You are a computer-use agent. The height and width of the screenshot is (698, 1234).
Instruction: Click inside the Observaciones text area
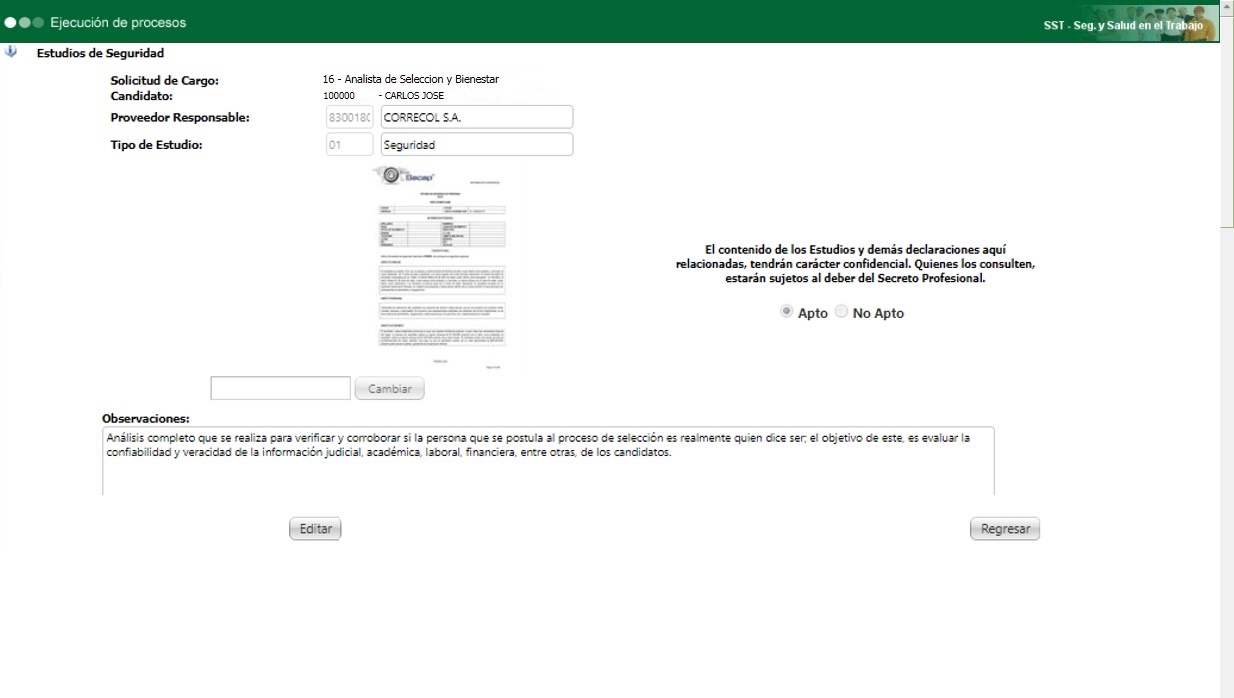click(548, 461)
